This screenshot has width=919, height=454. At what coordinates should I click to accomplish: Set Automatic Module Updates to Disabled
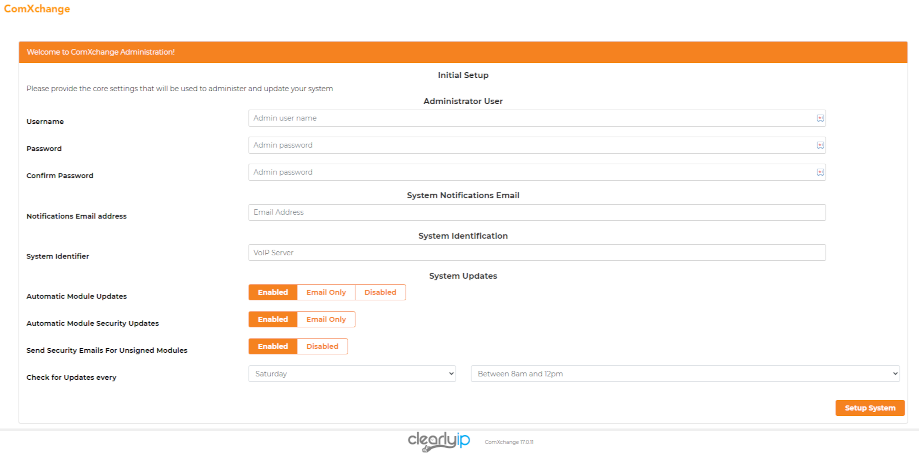[380, 293]
